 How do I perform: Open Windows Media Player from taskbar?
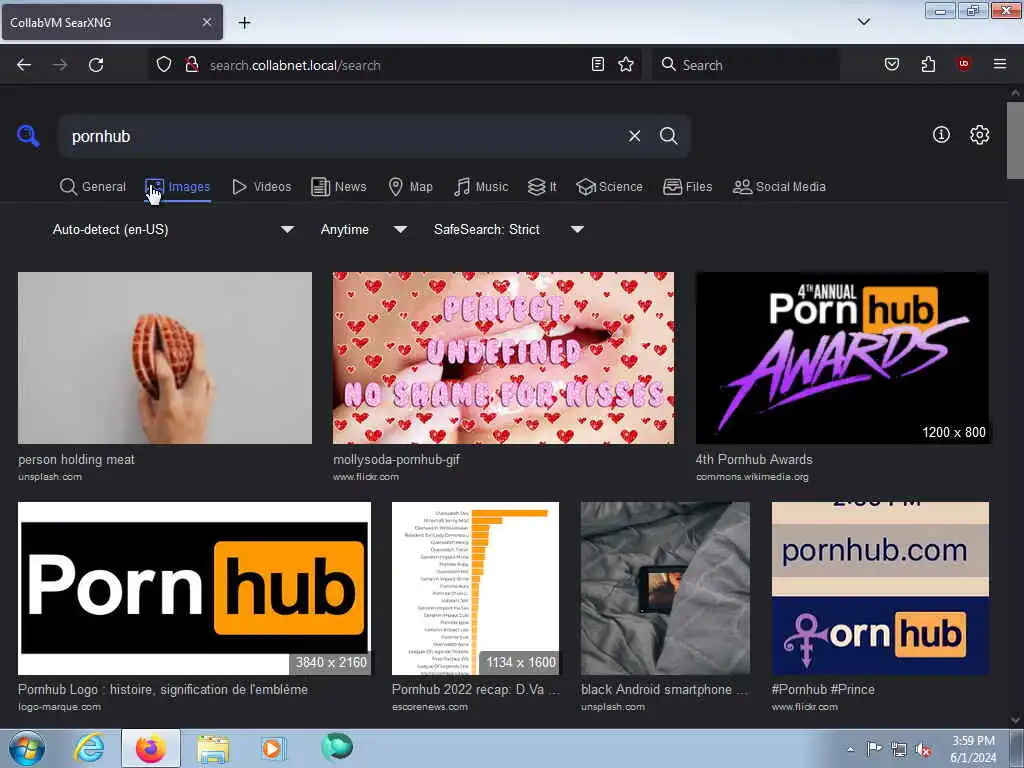click(273, 748)
